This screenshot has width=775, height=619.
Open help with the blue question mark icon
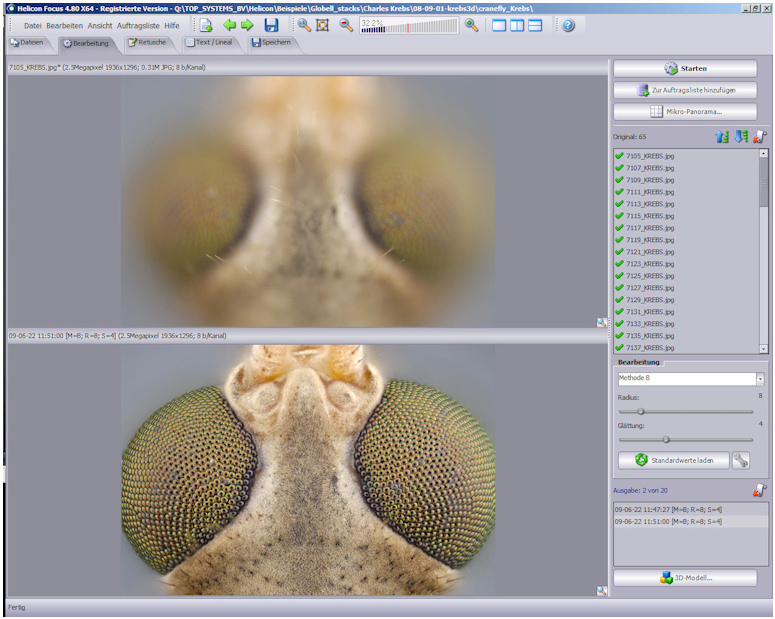click(x=568, y=25)
